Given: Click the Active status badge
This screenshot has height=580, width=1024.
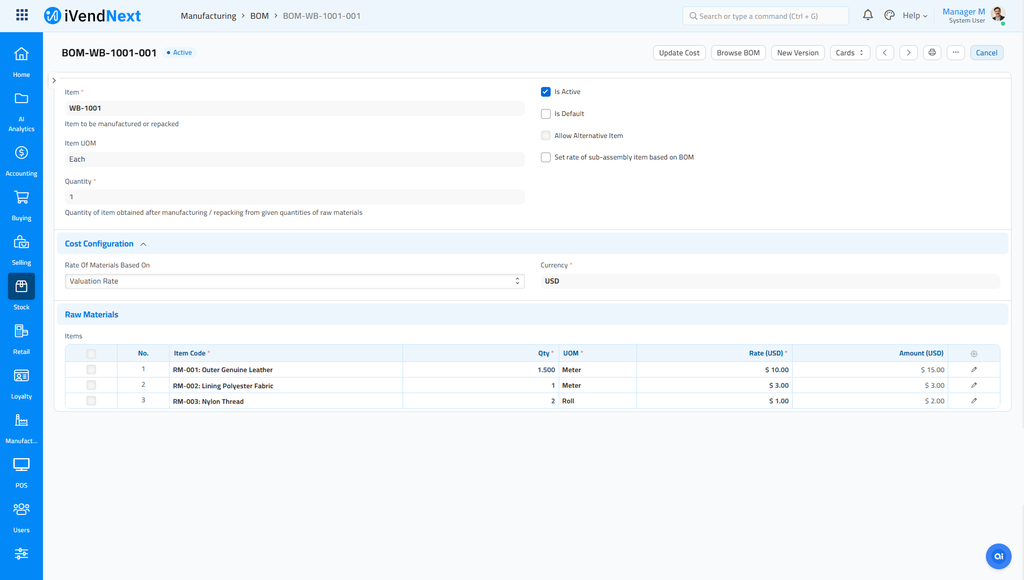Looking at the screenshot, I should tap(179, 52).
